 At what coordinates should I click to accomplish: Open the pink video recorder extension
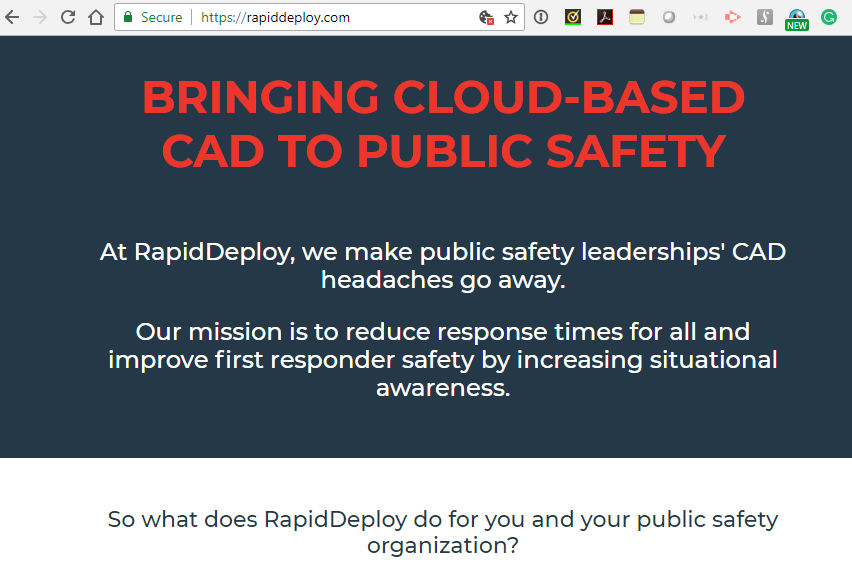[x=732, y=17]
